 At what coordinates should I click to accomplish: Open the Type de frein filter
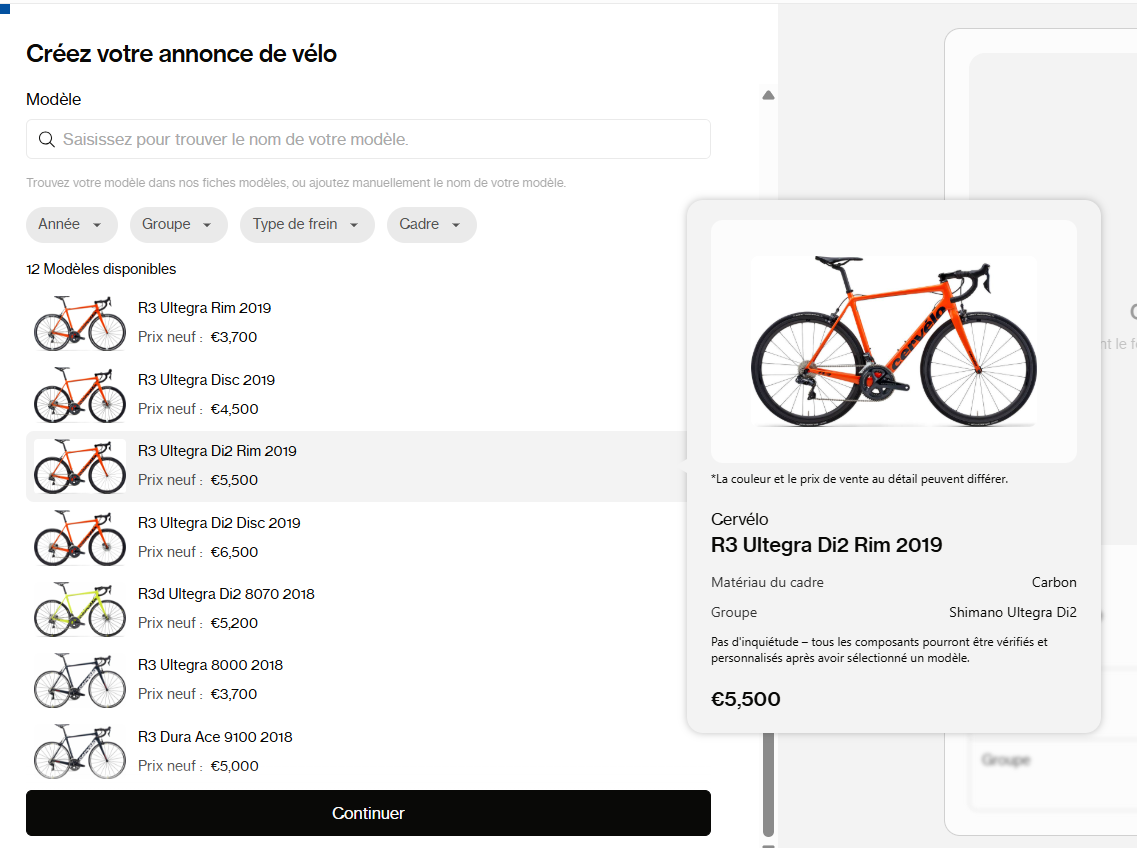306,225
